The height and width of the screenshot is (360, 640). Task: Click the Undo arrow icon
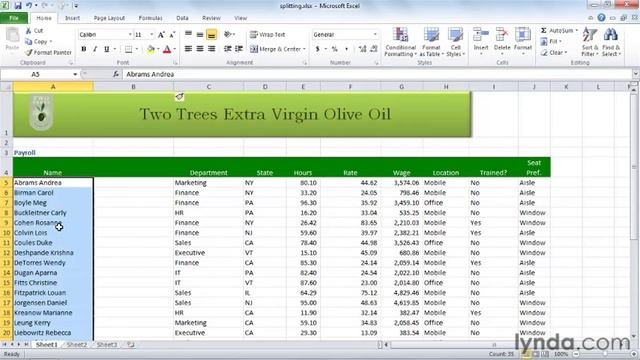[x=29, y=6]
